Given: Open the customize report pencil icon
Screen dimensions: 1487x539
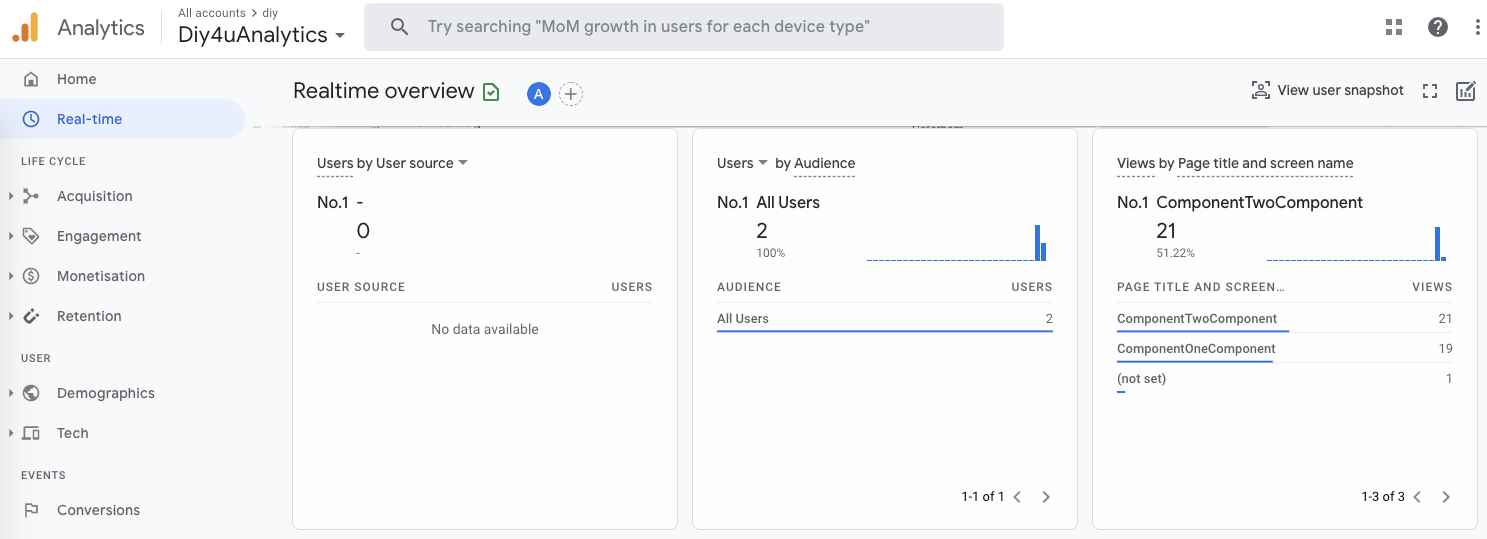Looking at the screenshot, I should tap(1465, 91).
